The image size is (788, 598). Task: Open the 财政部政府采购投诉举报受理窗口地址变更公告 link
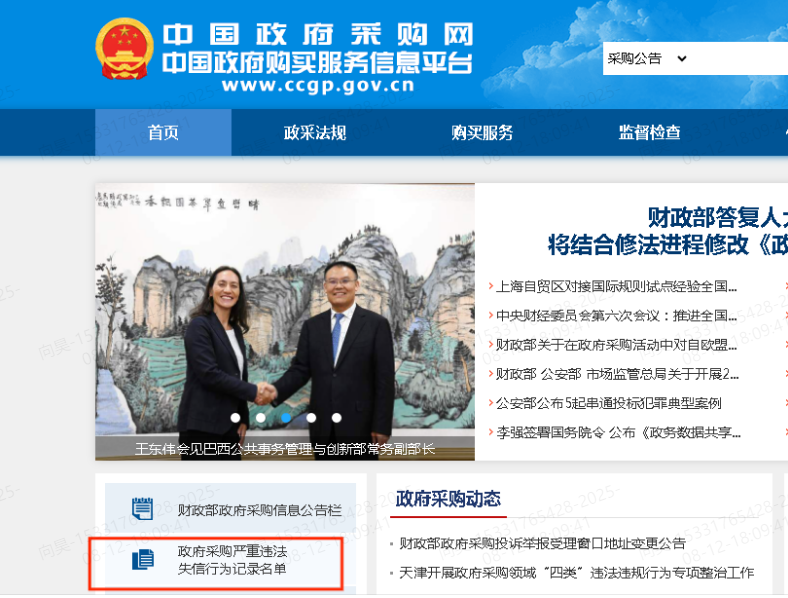(x=542, y=543)
